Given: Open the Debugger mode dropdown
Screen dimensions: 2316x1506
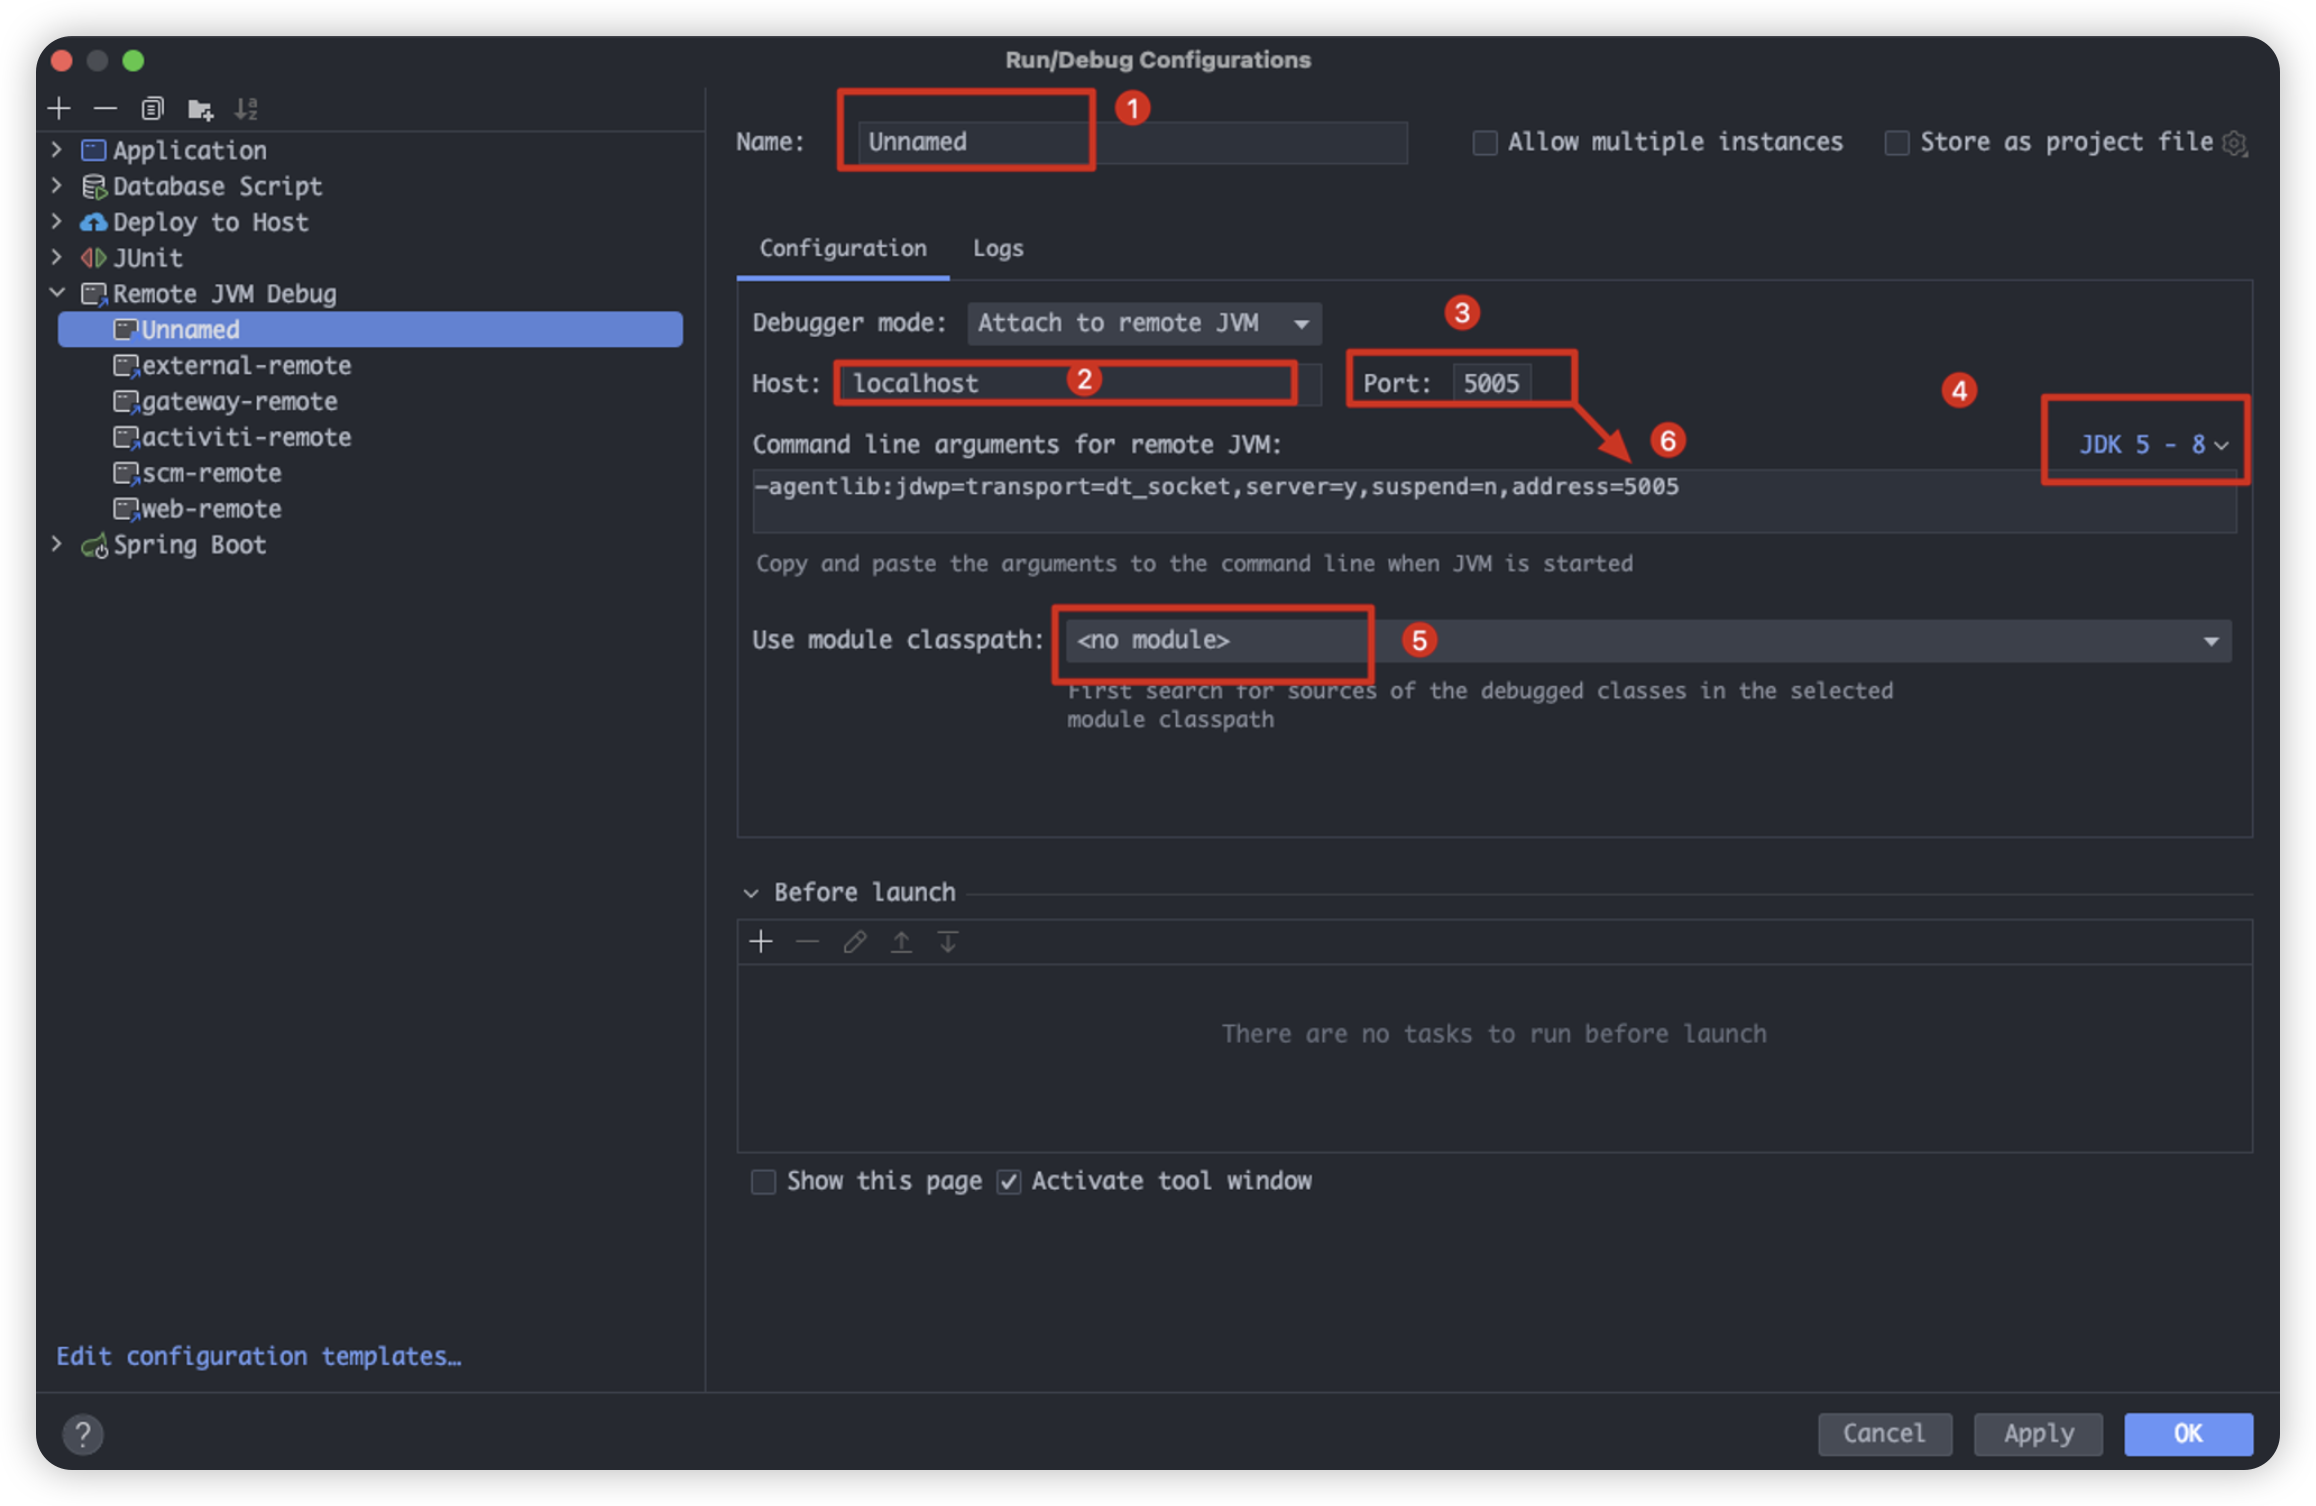Looking at the screenshot, I should tap(1144, 323).
